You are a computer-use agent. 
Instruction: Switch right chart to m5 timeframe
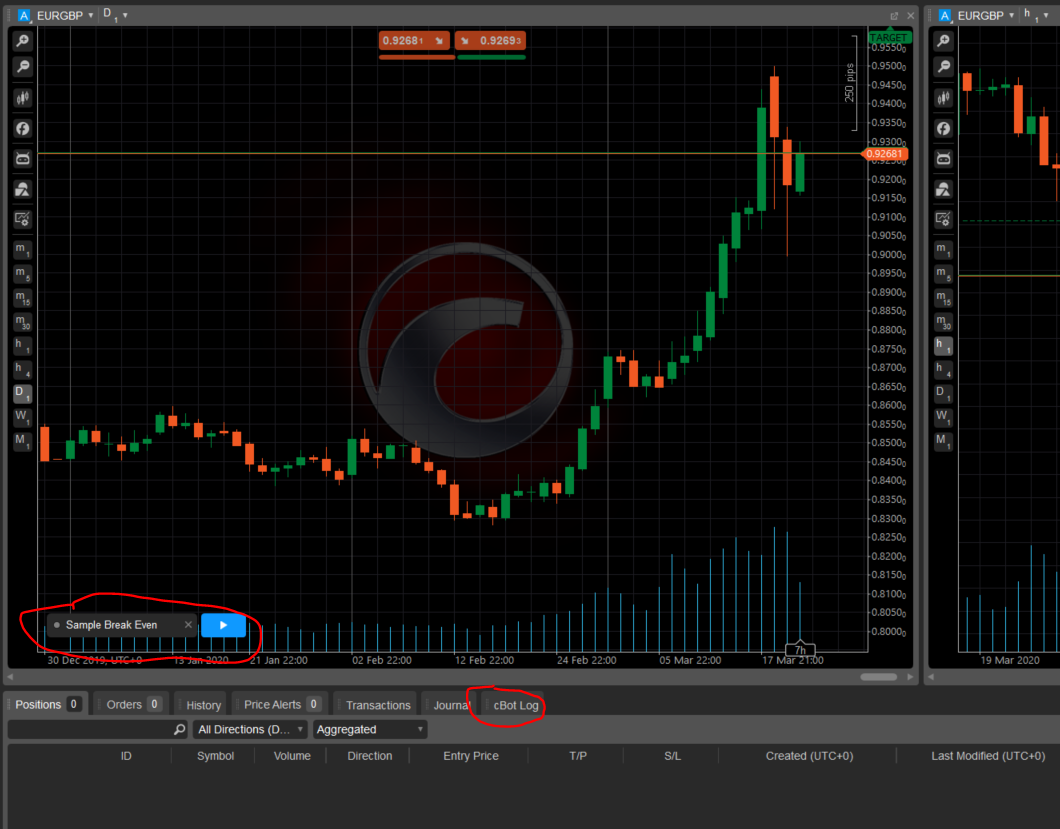(943, 274)
